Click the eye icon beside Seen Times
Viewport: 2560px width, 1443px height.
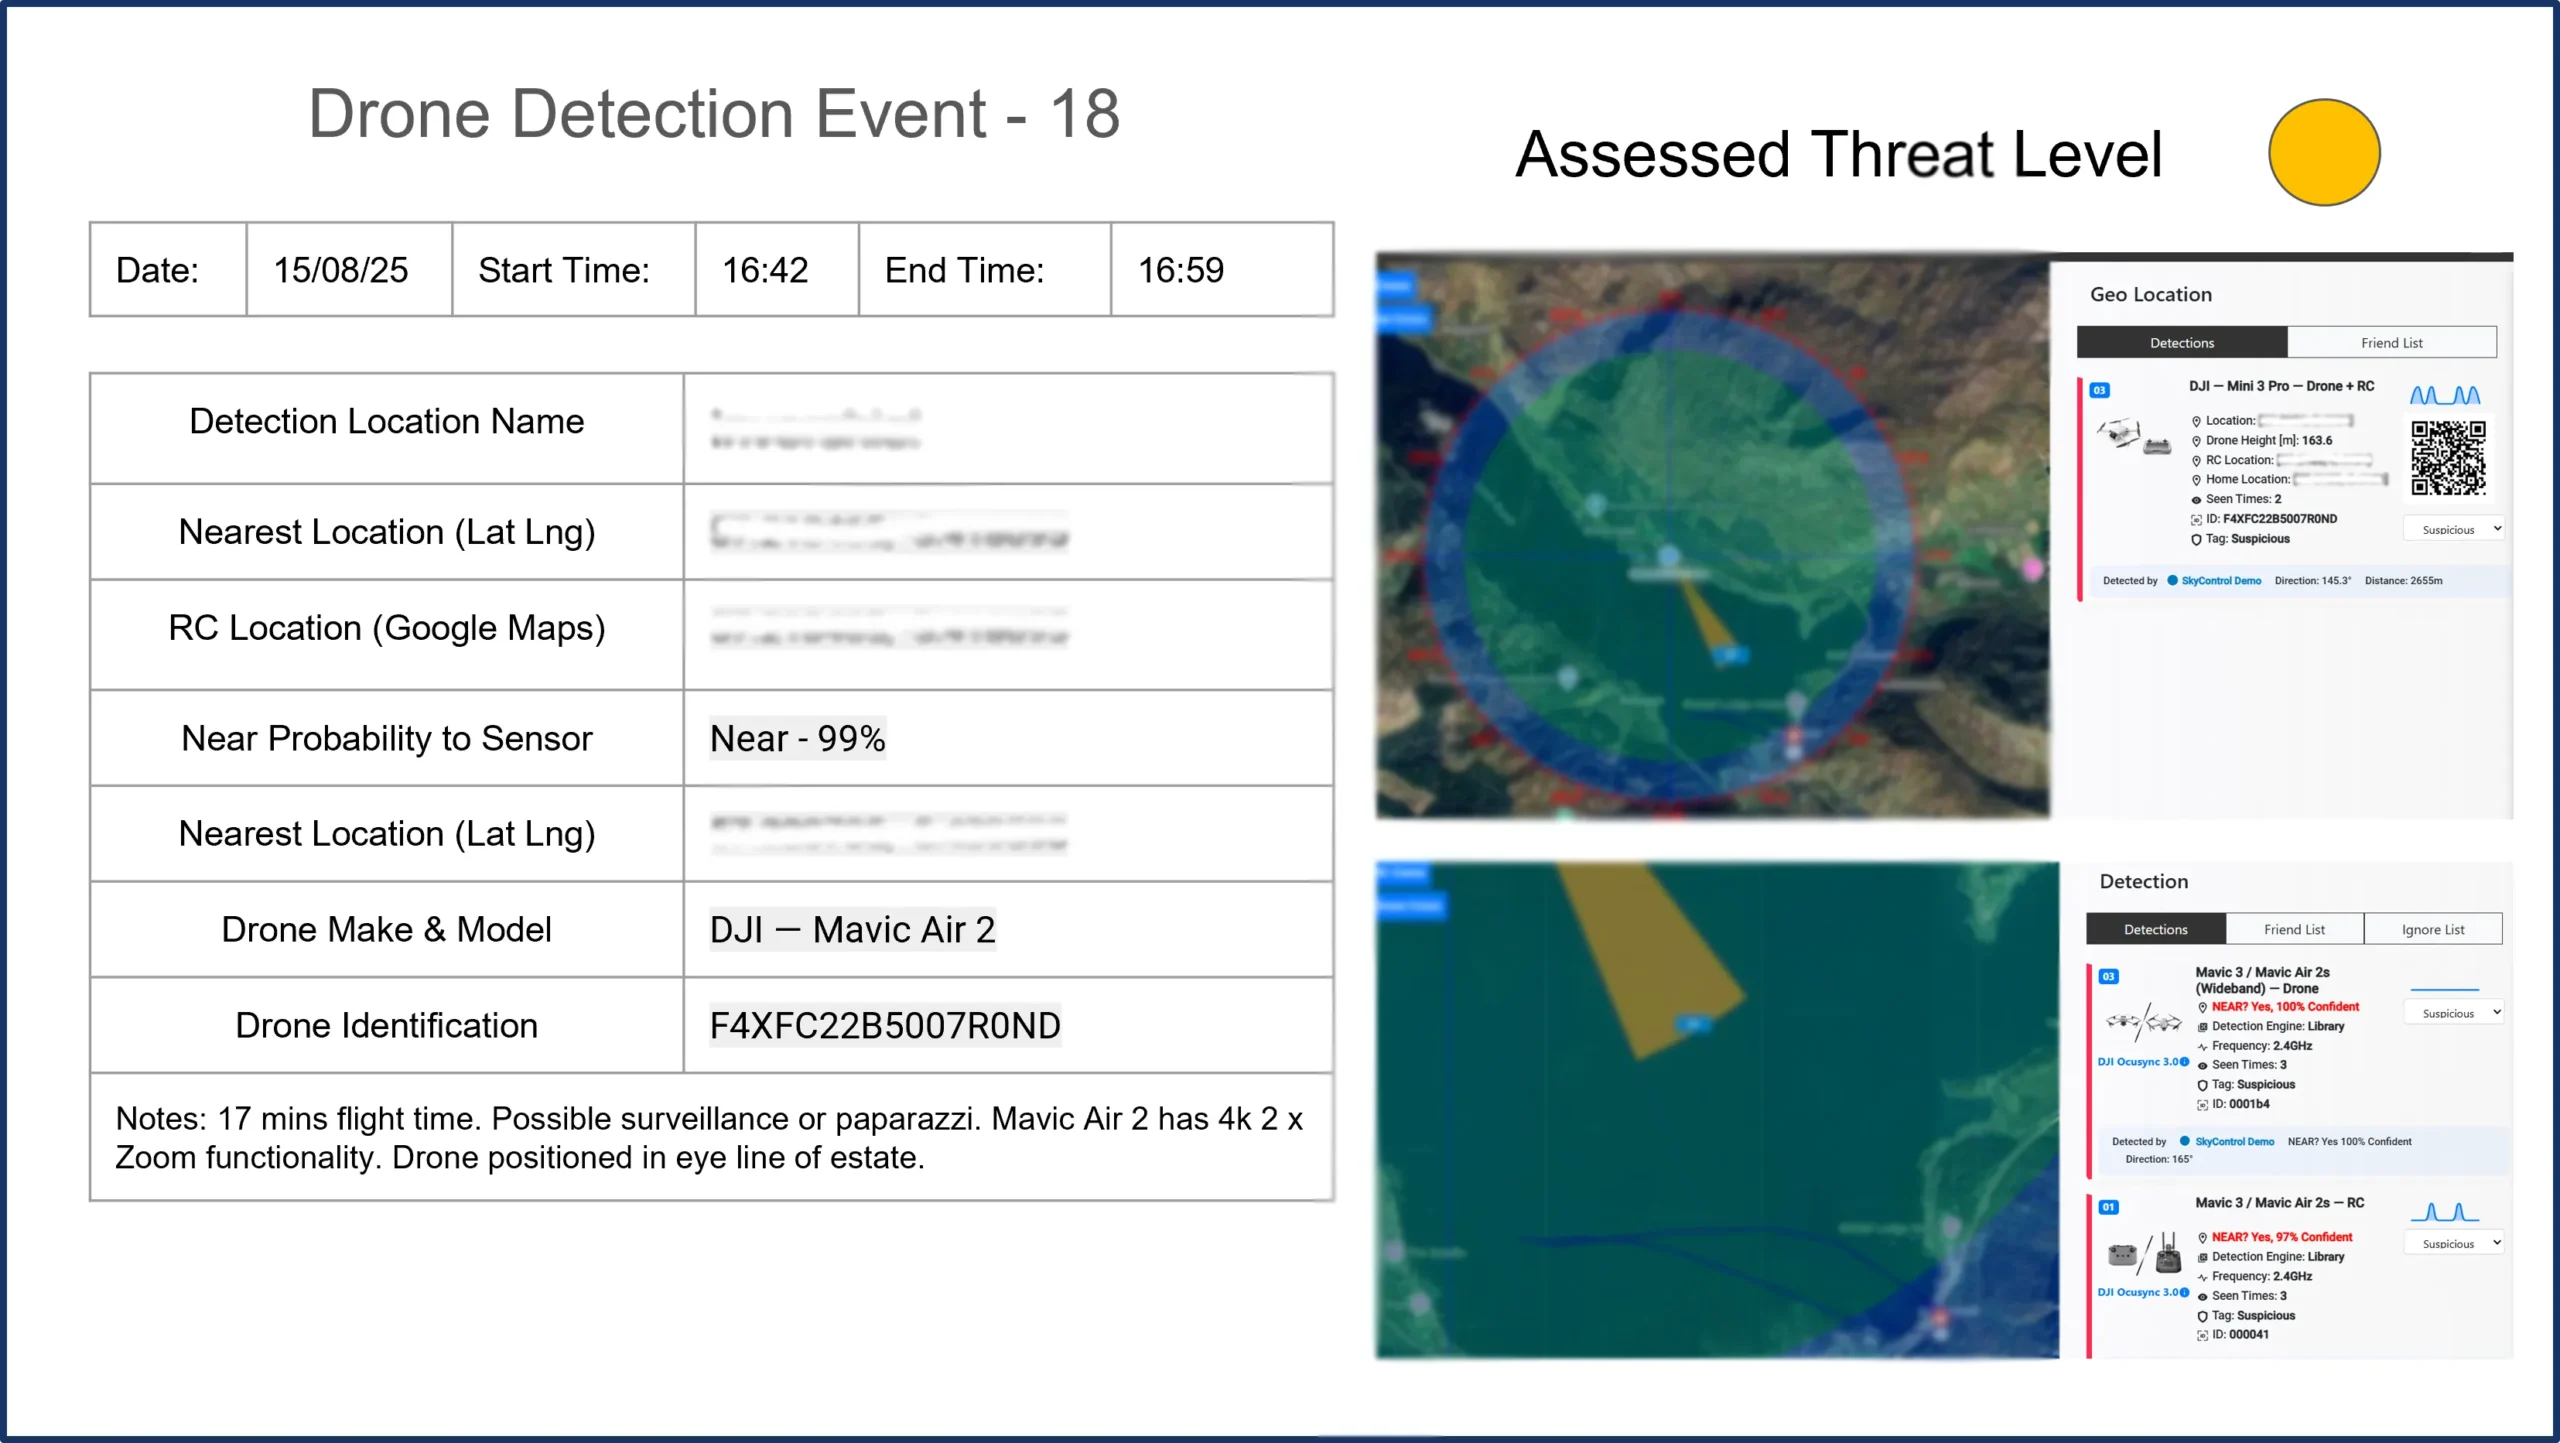2198,500
